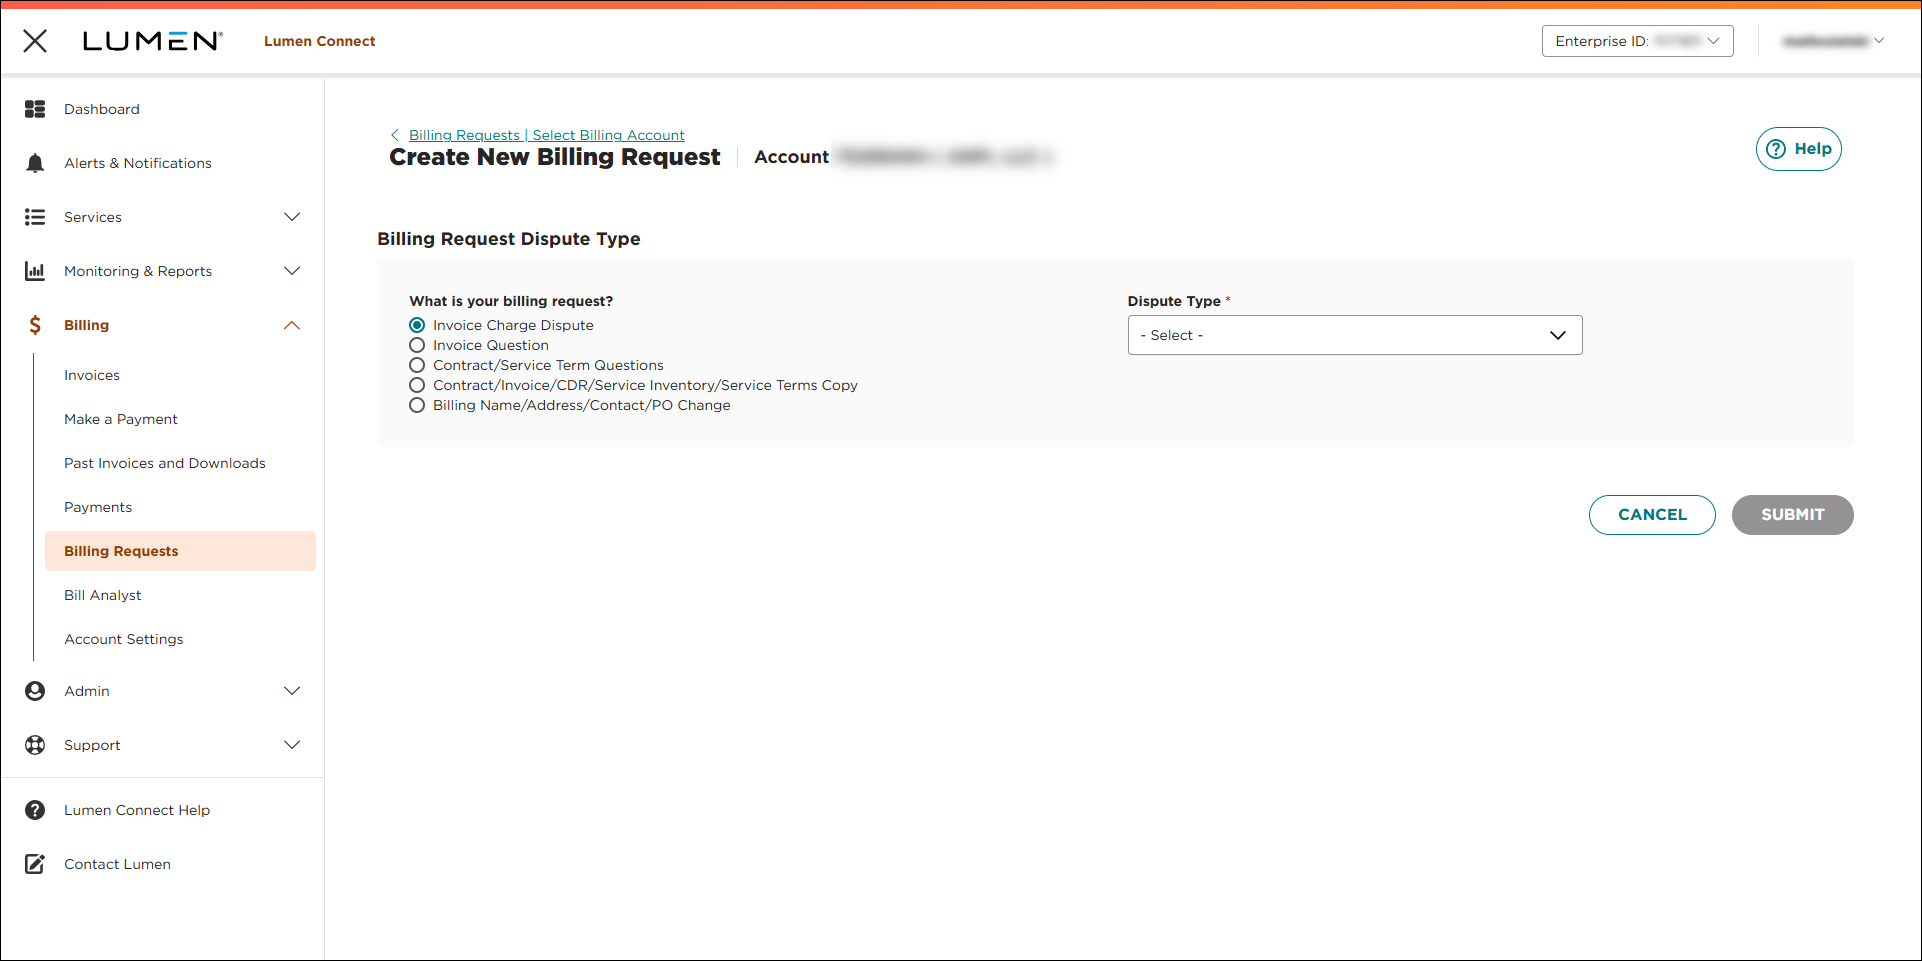The height and width of the screenshot is (961, 1922).
Task: Click the Support globe icon
Action: point(35,744)
